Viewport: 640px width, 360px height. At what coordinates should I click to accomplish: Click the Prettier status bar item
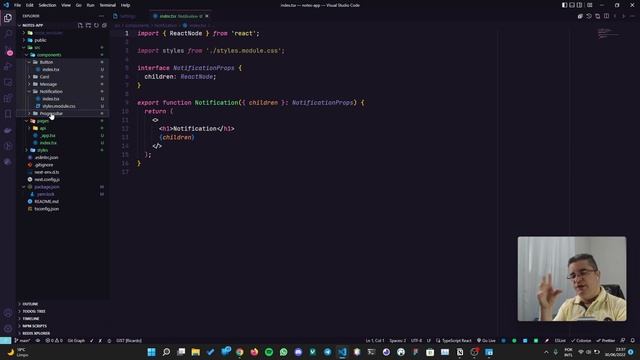(605, 340)
